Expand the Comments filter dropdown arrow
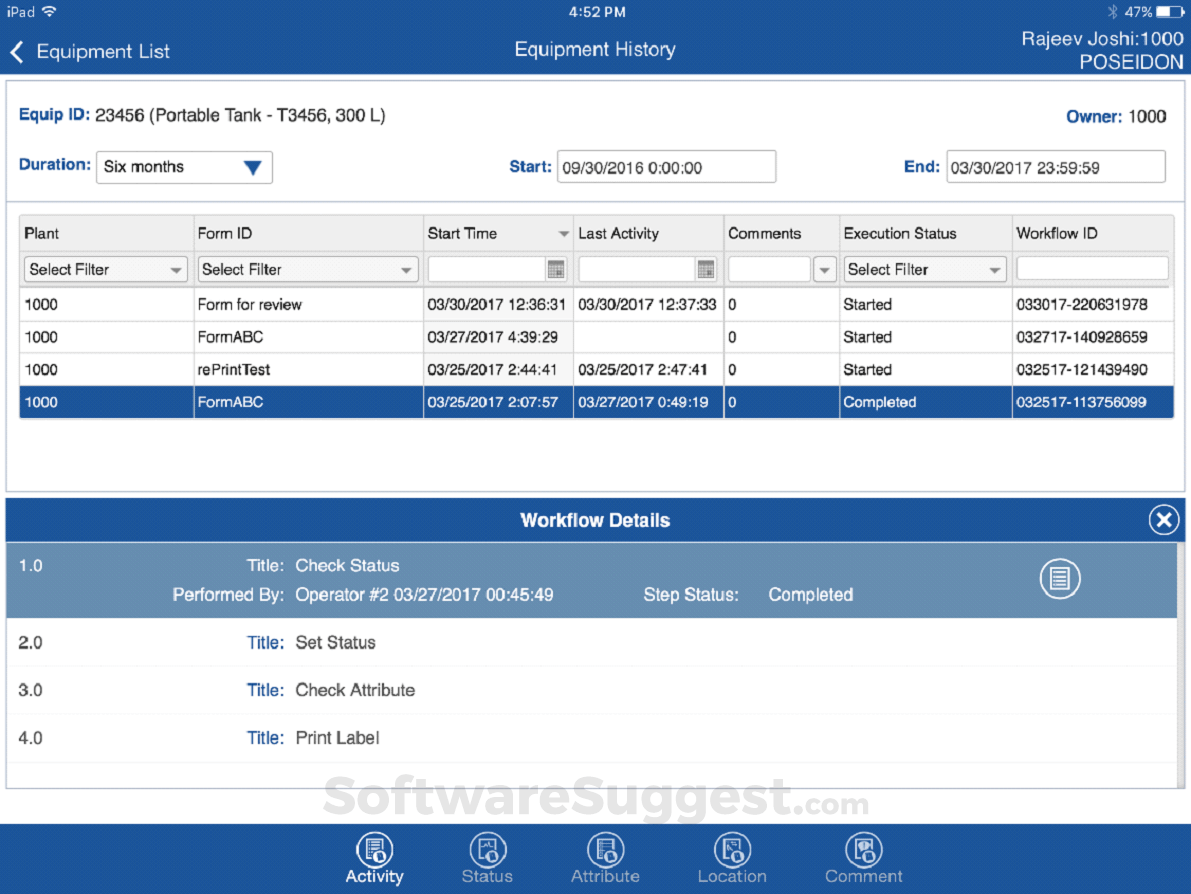This screenshot has height=894, width=1191. tap(825, 268)
